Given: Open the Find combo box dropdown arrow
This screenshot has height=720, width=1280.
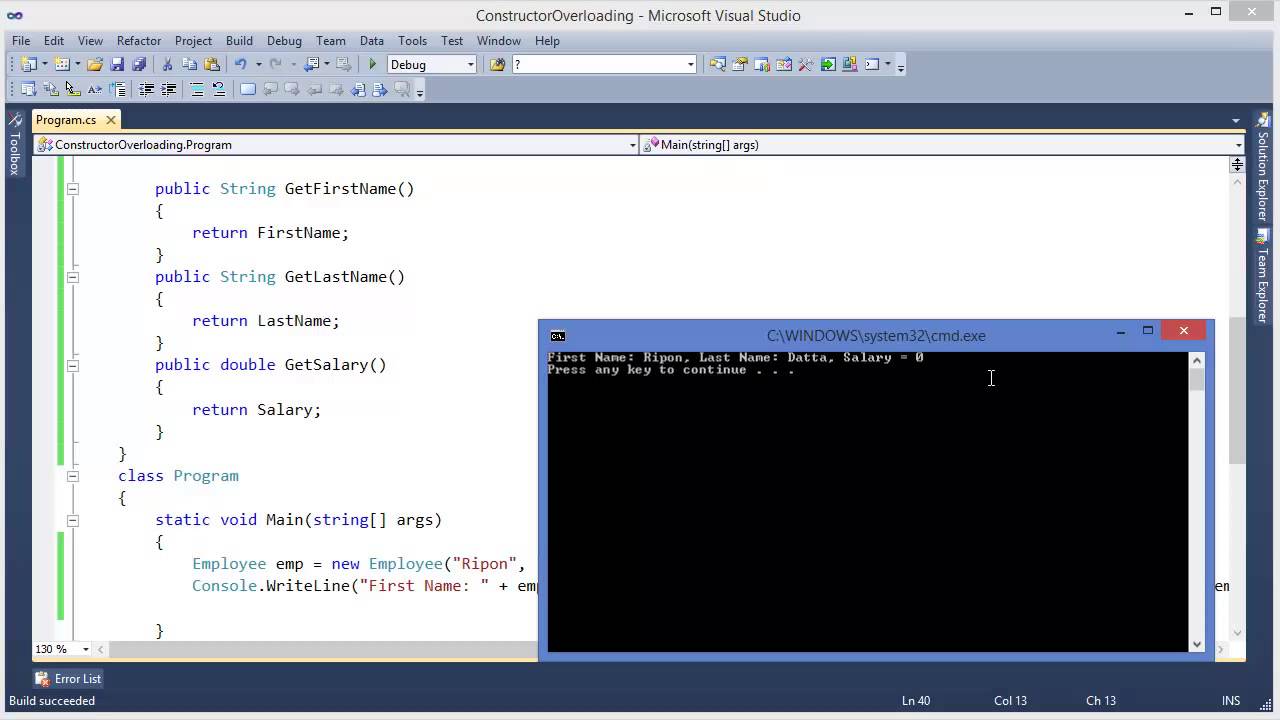Looking at the screenshot, I should (690, 64).
